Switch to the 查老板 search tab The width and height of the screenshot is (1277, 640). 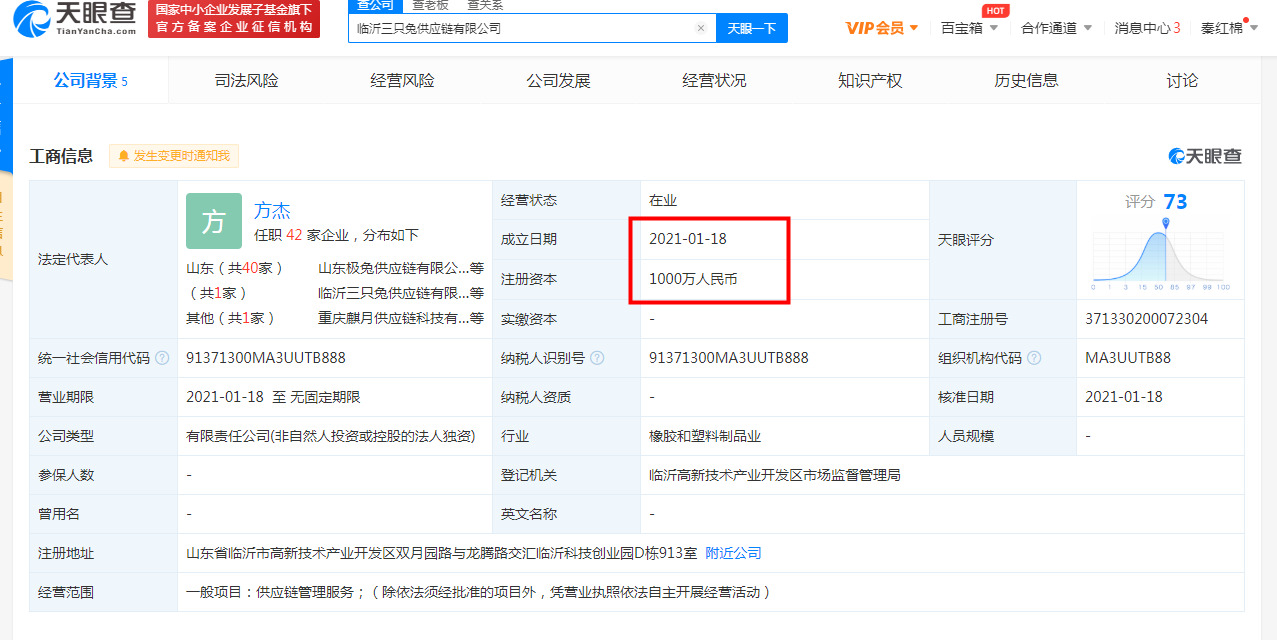[430, 5]
